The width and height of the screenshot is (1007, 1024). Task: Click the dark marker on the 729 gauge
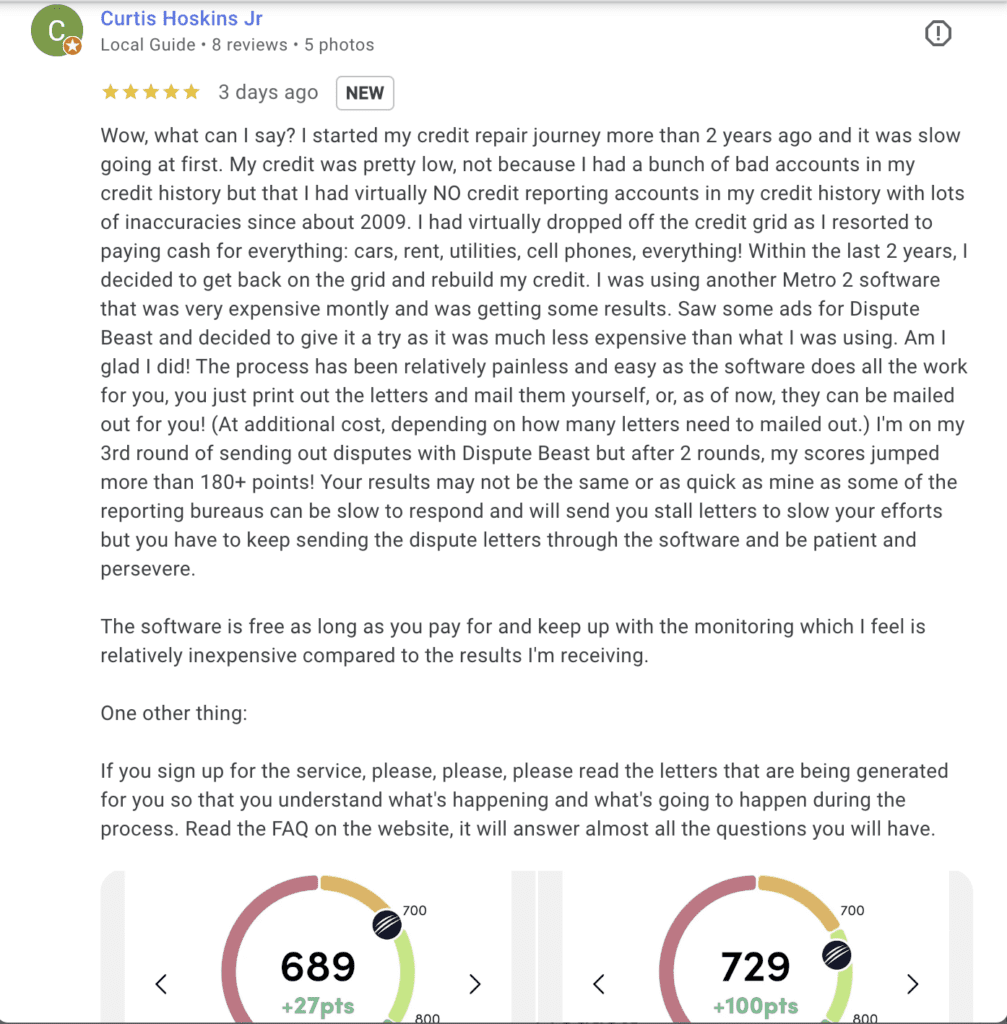point(836,954)
